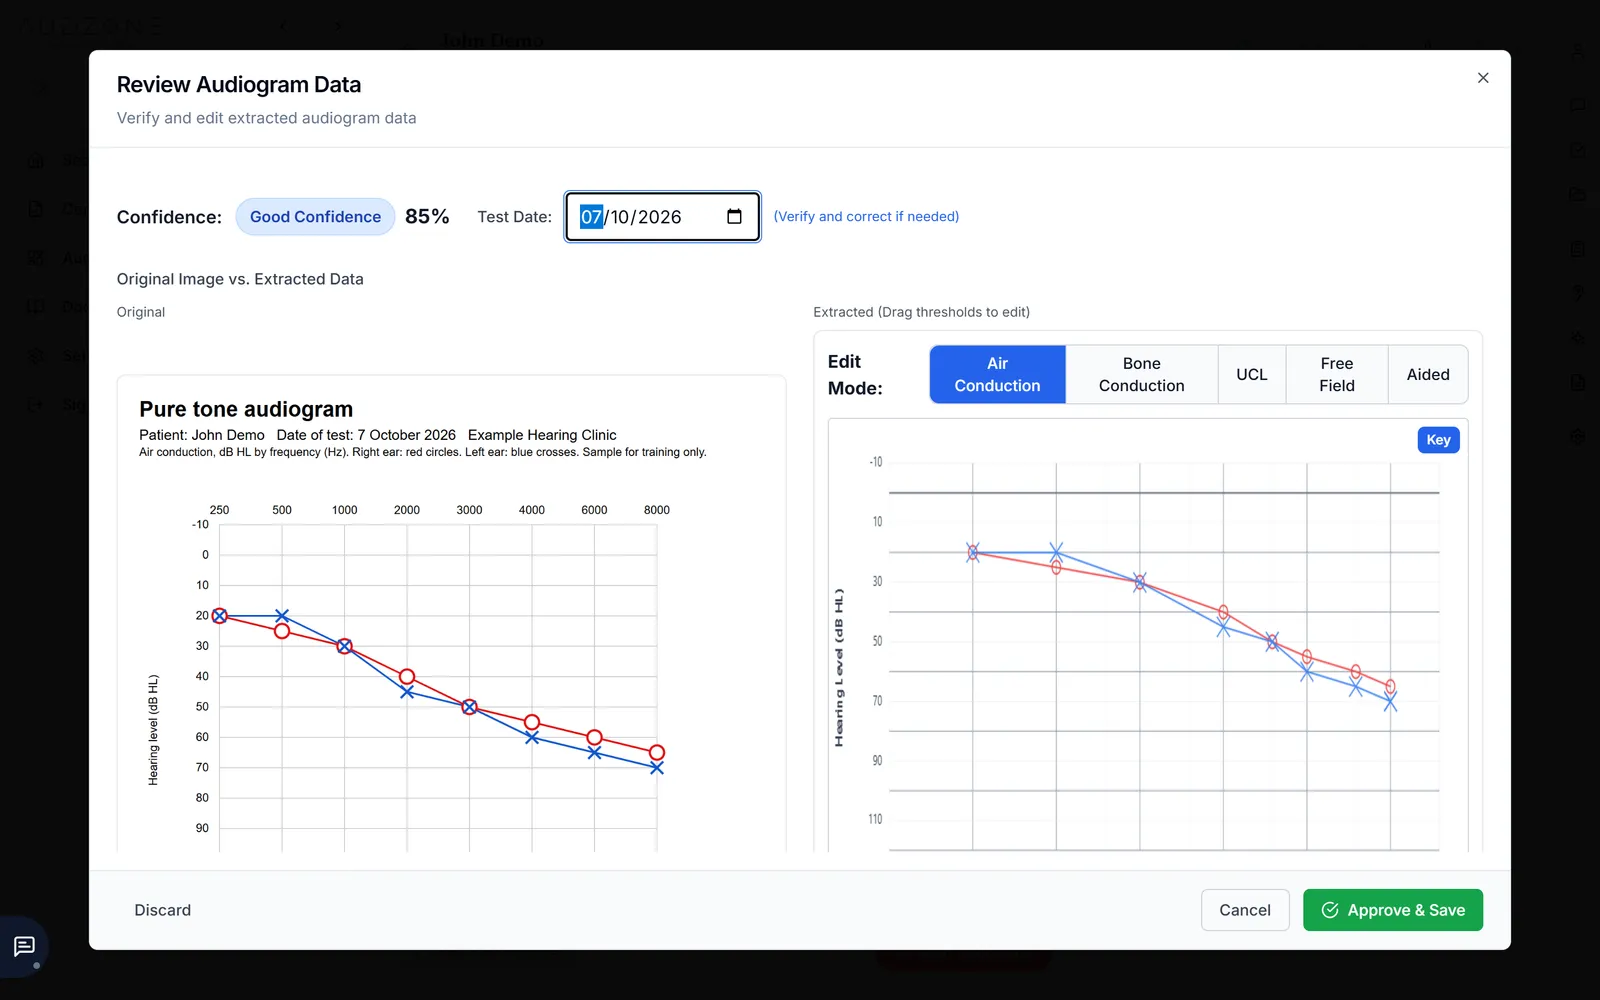Click the Test Date input field

coord(662,217)
